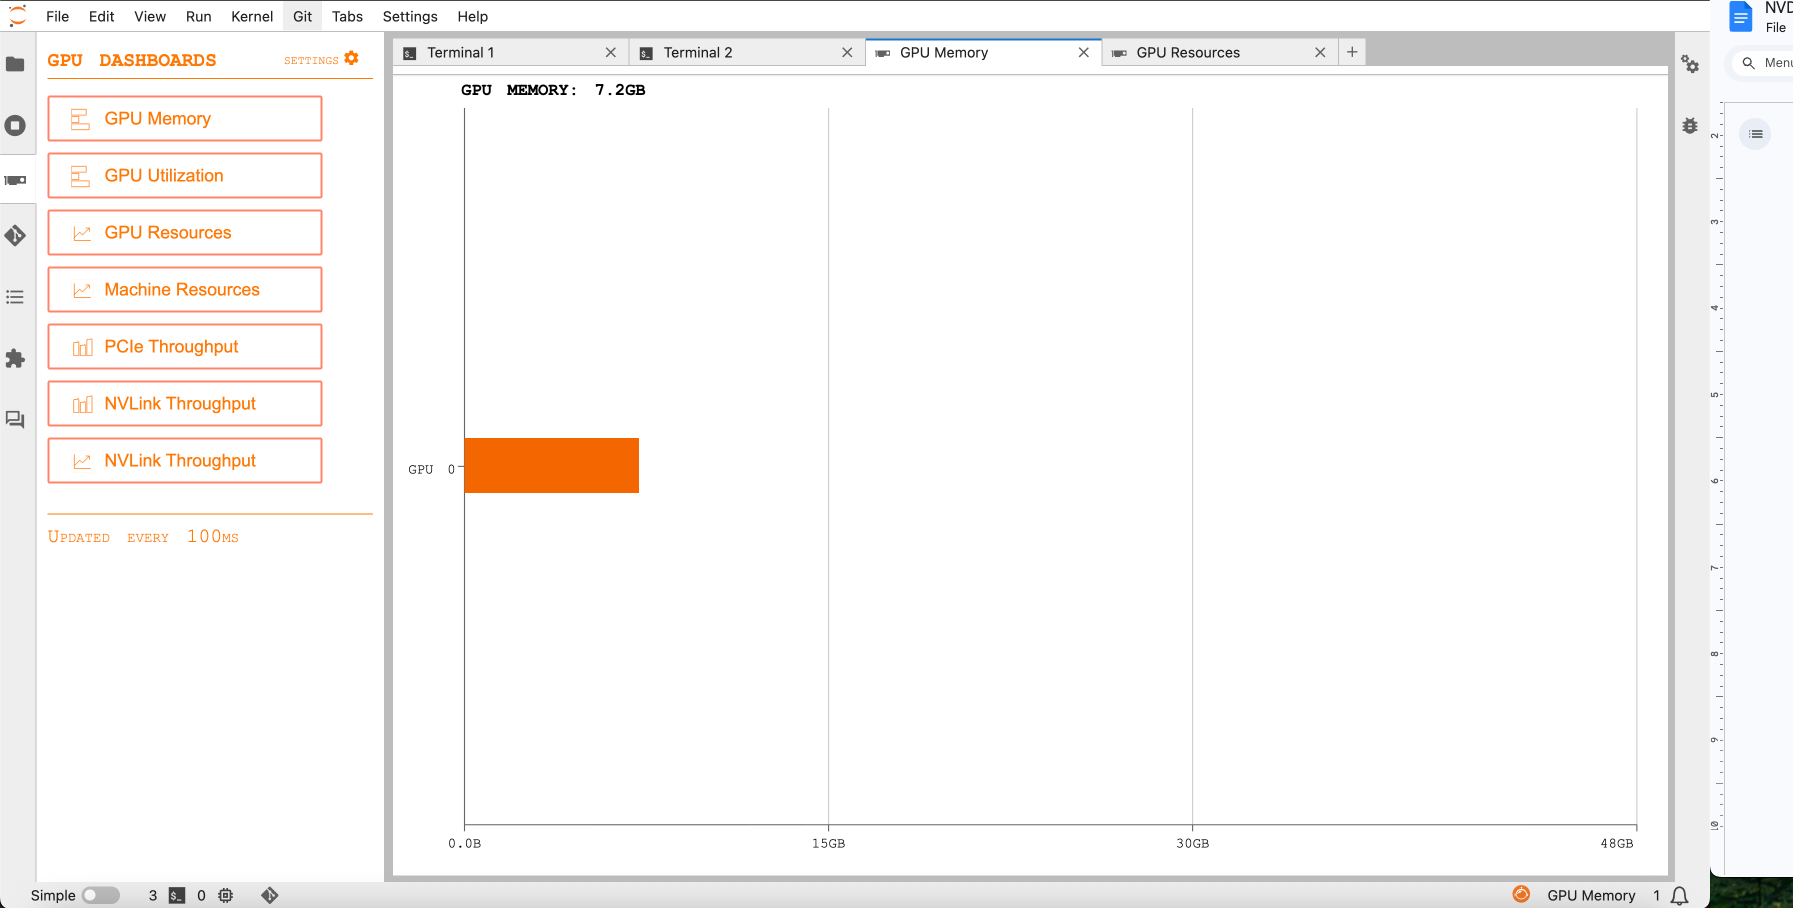Switch to the Terminal 1 tab

coord(465,51)
